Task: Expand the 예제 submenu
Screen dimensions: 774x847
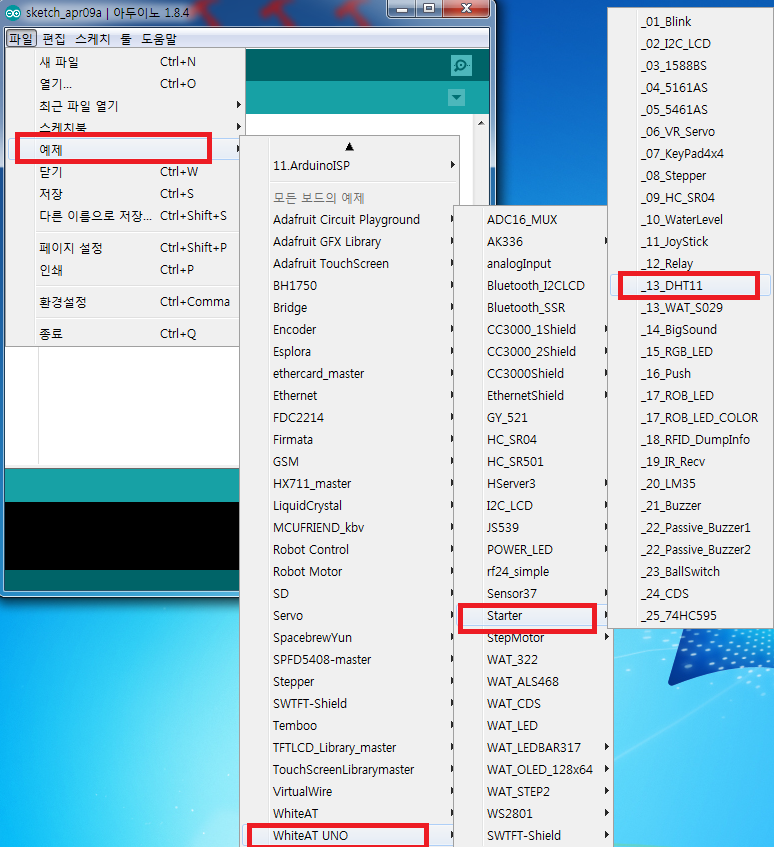Action: [x=124, y=149]
